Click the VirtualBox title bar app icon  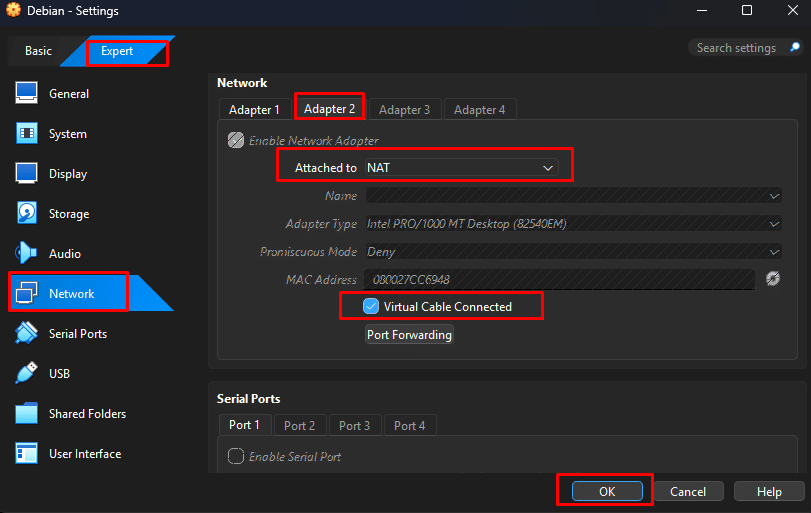click(x=13, y=10)
